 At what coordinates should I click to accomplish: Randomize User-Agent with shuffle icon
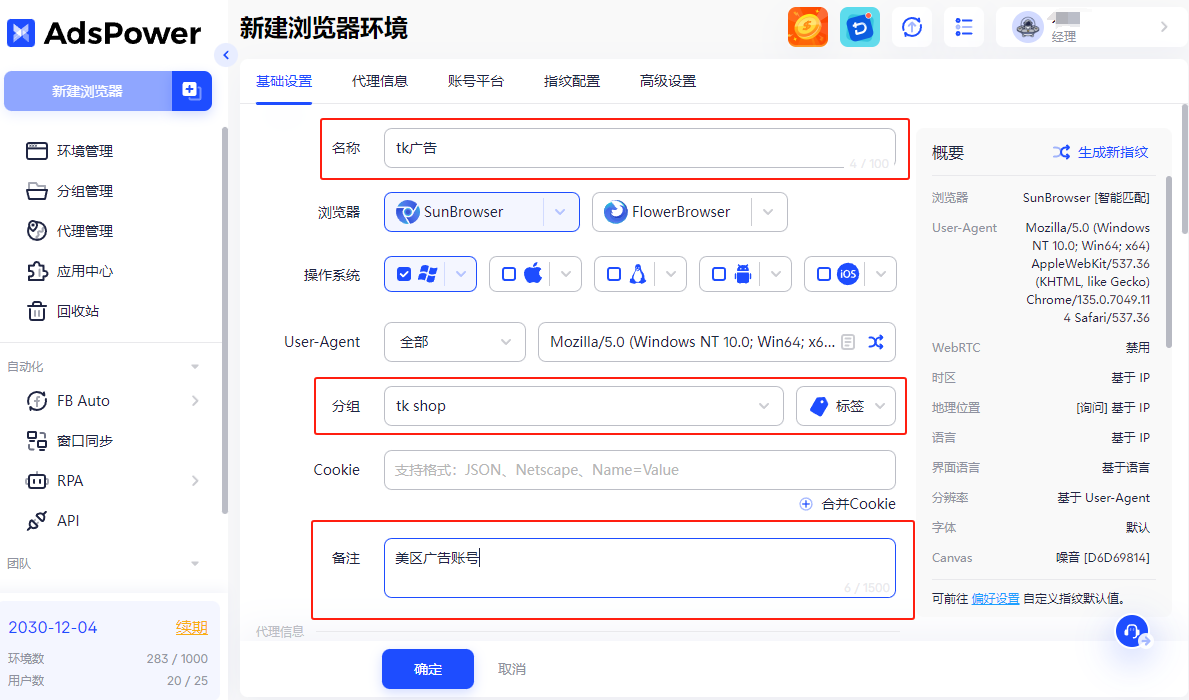click(876, 342)
